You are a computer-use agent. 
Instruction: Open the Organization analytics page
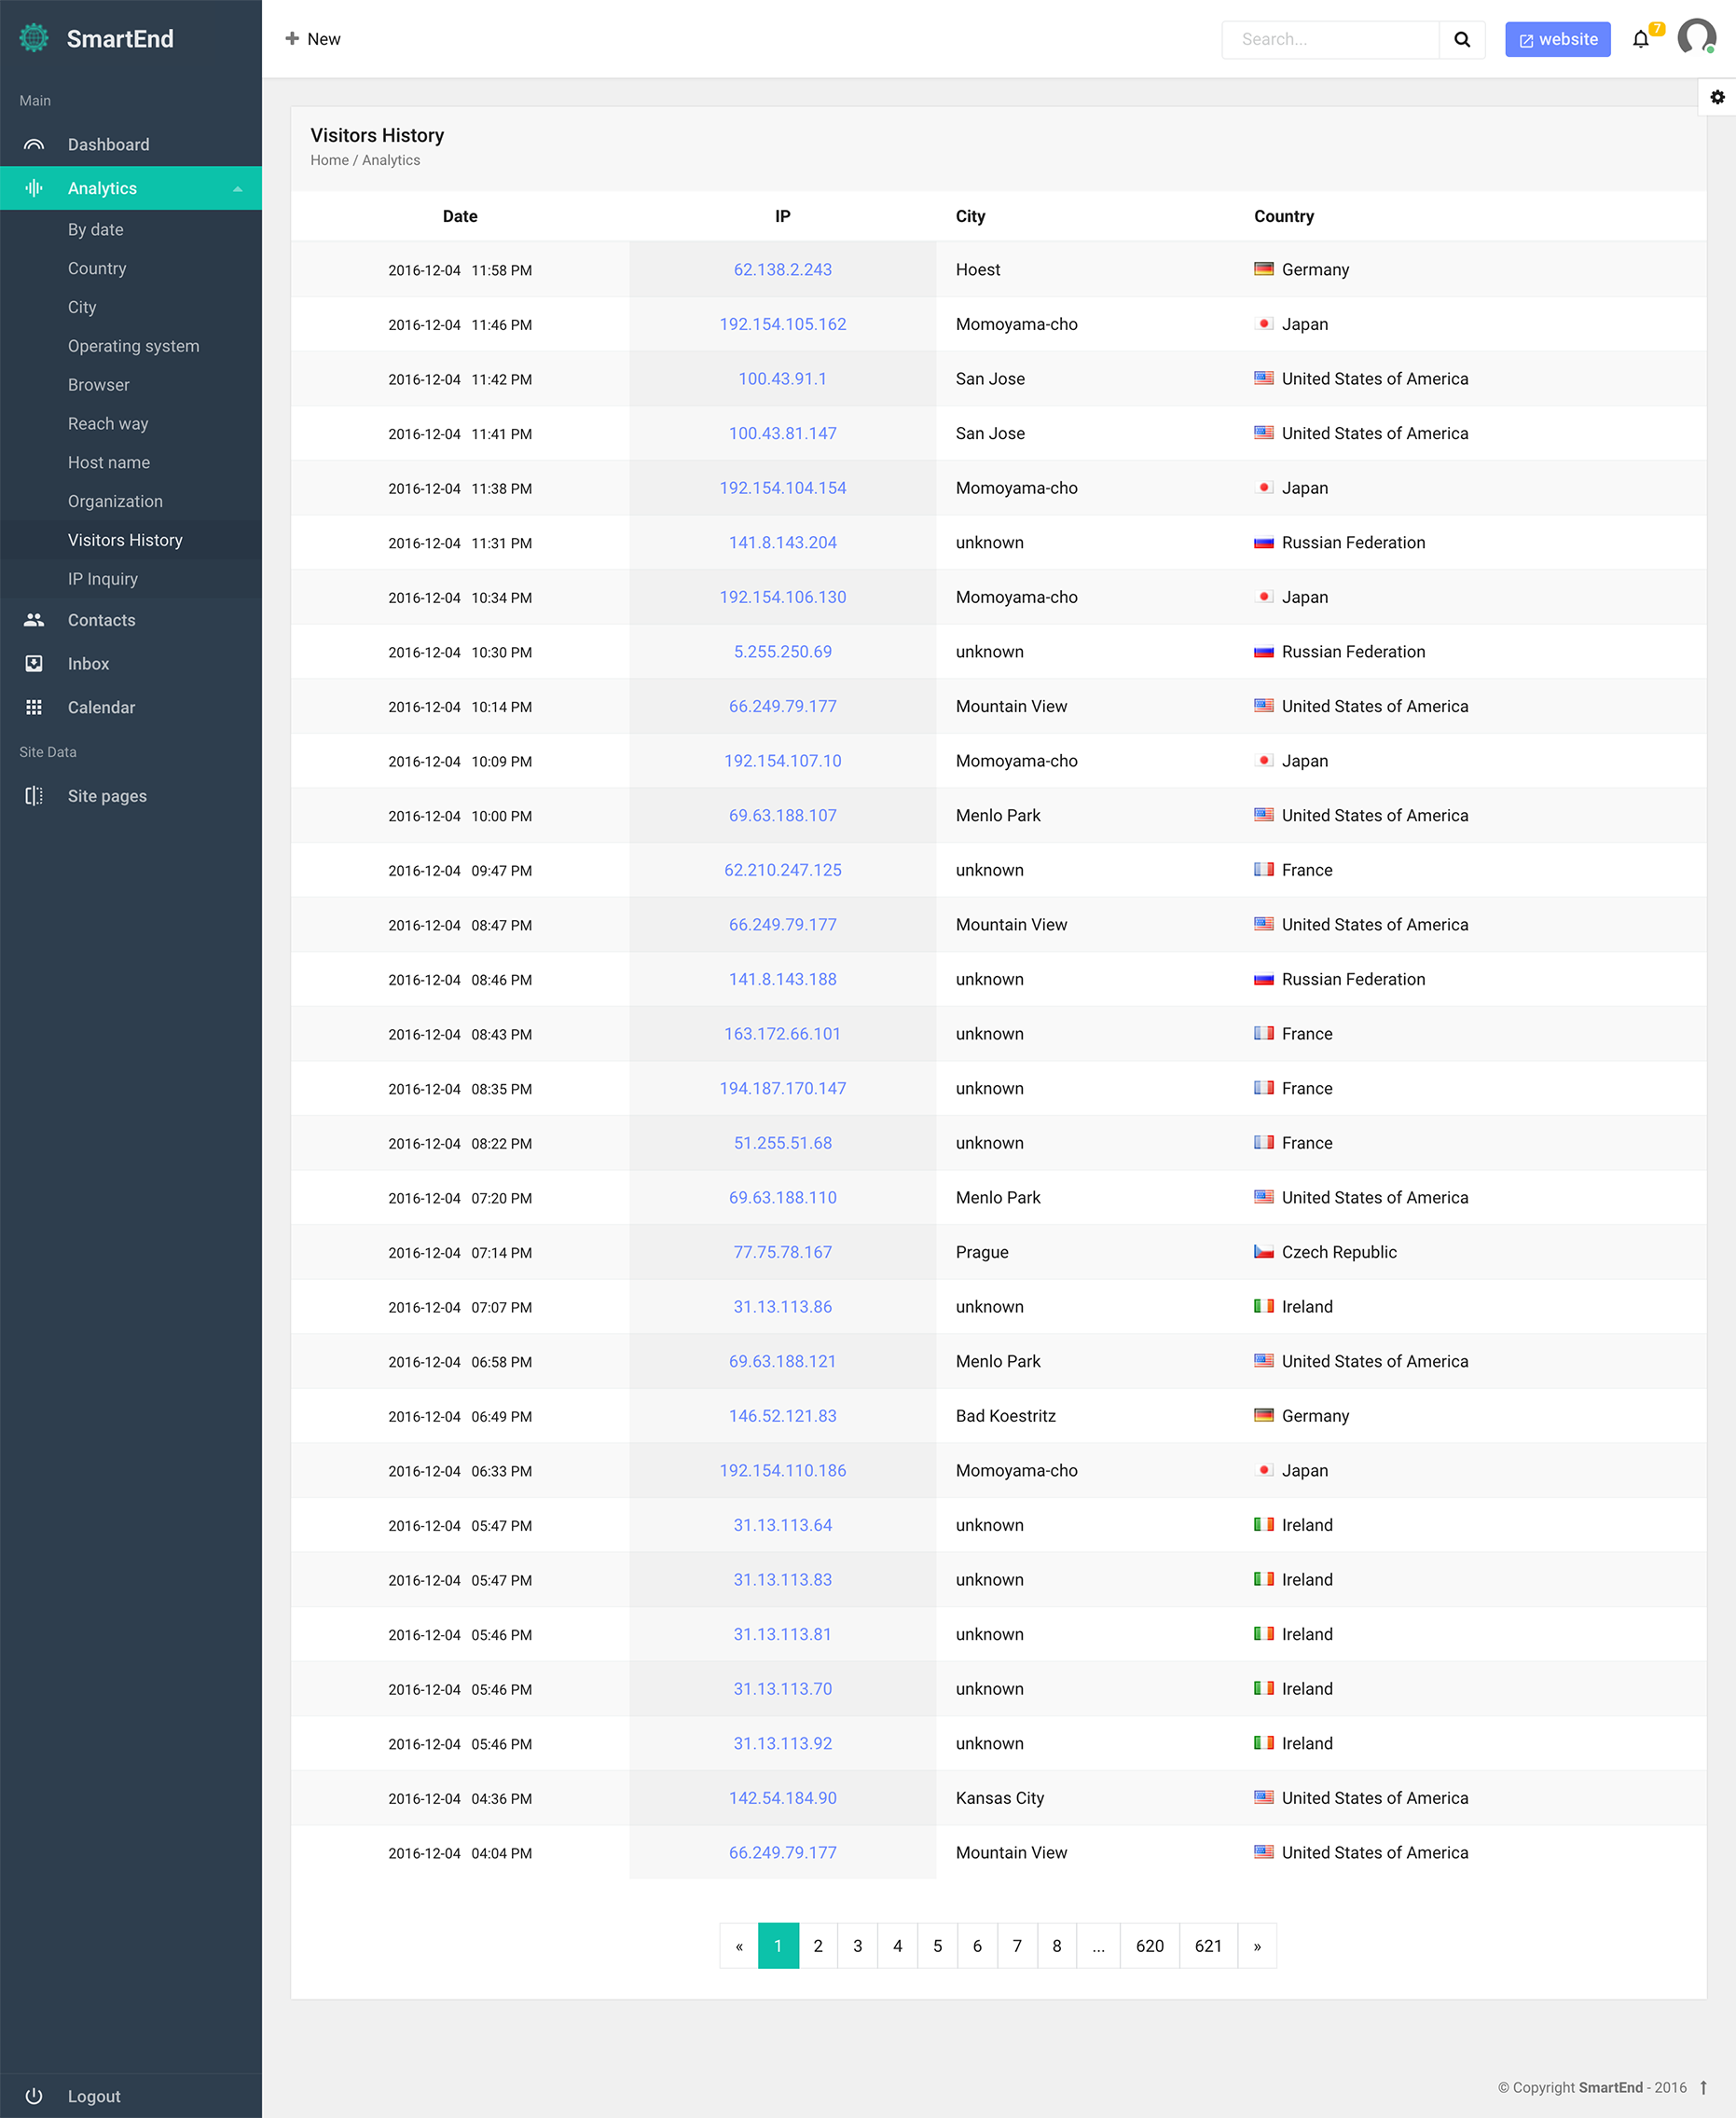115,502
